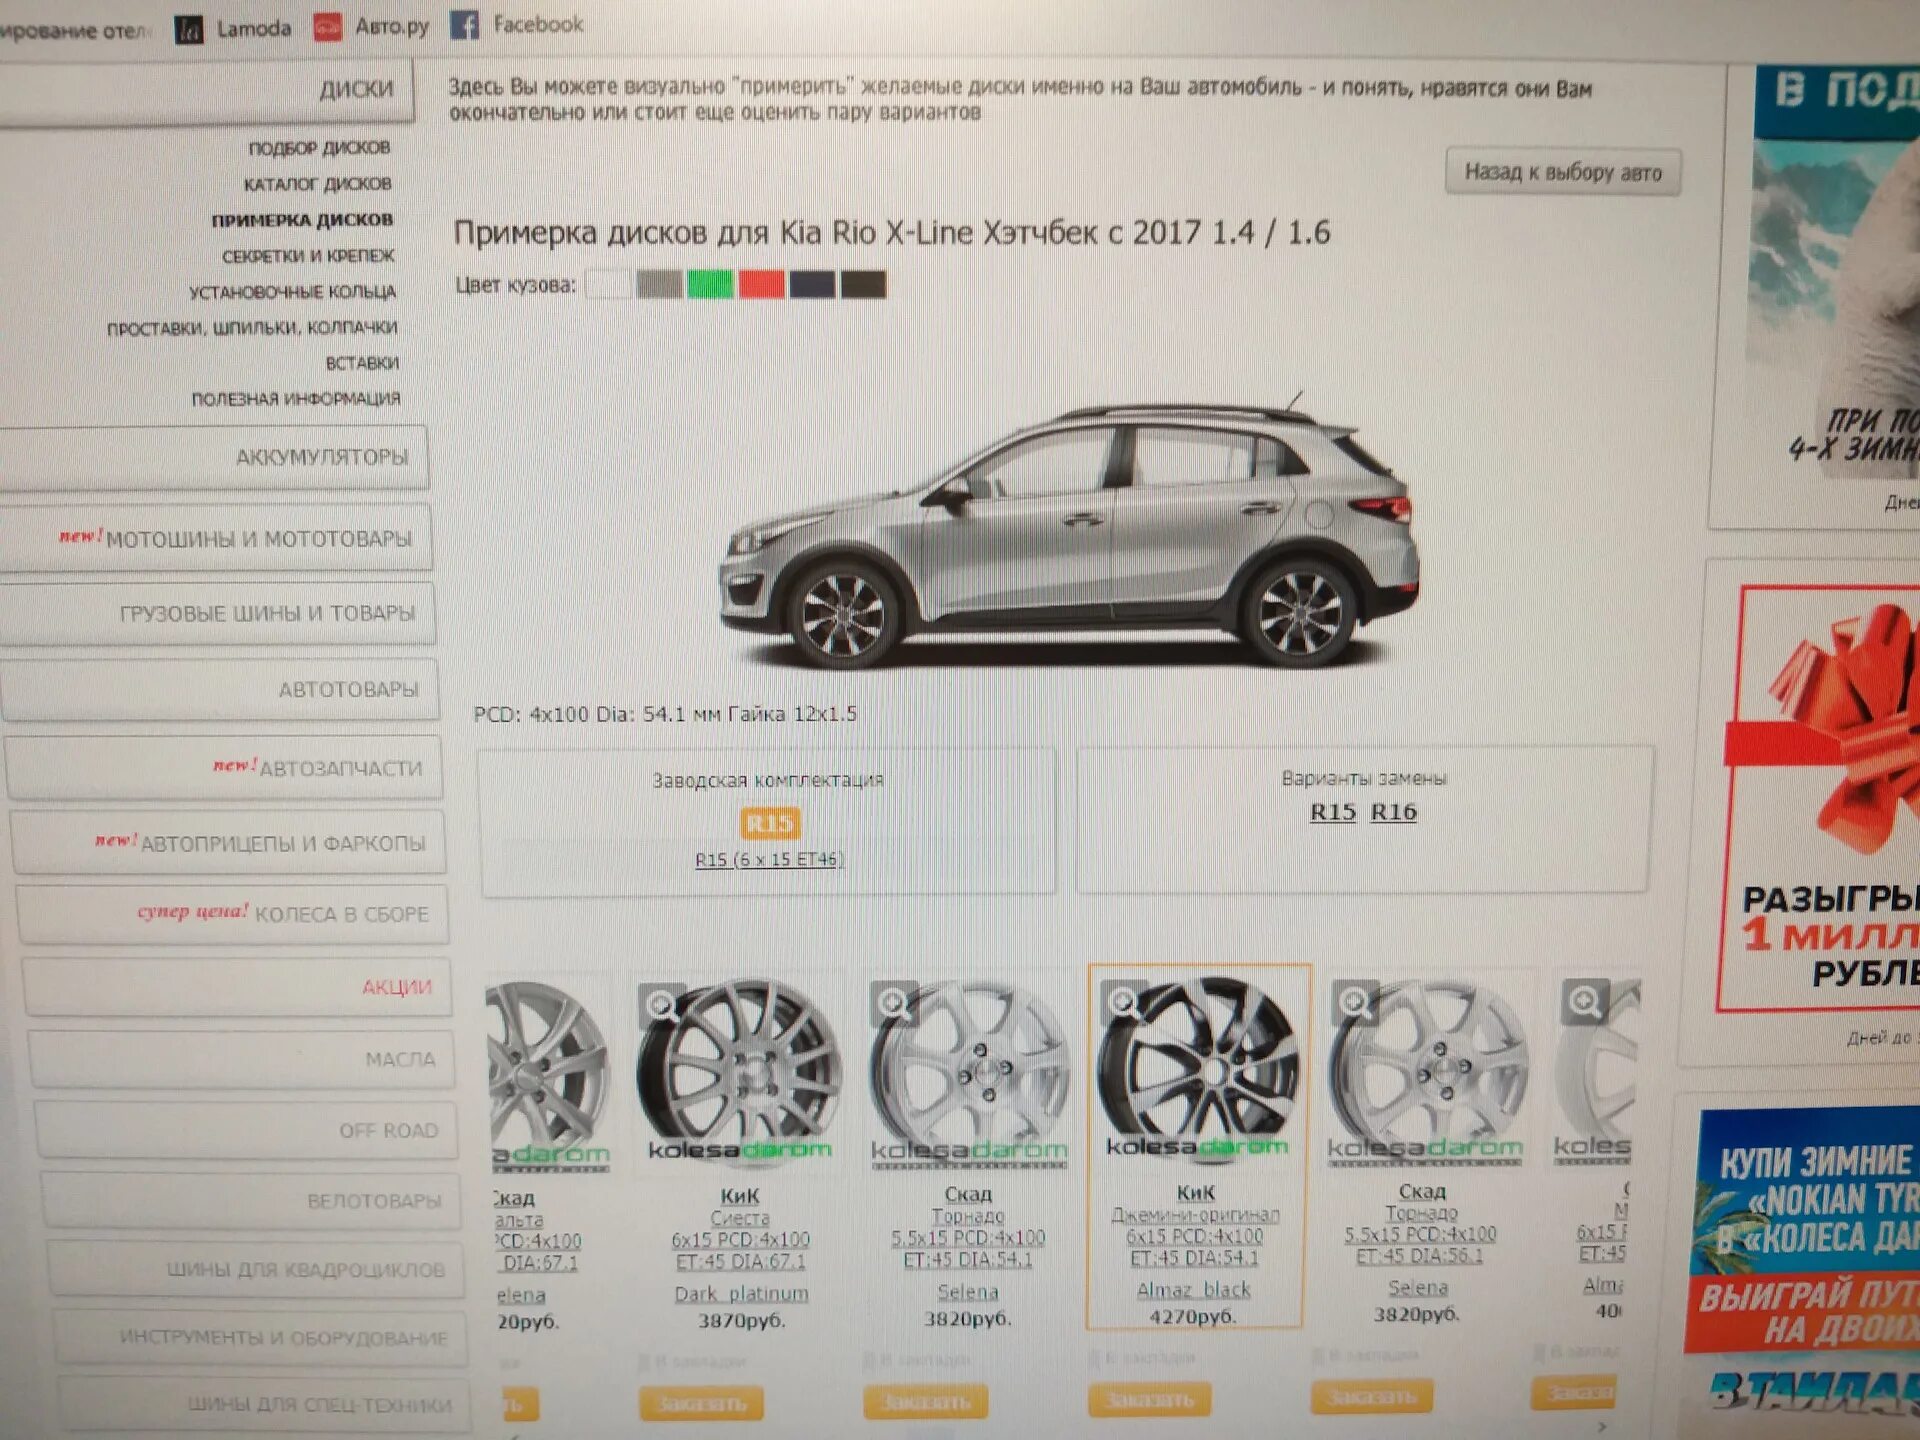Select factory R15 orange badge
The width and height of the screenshot is (1920, 1440).
point(769,823)
